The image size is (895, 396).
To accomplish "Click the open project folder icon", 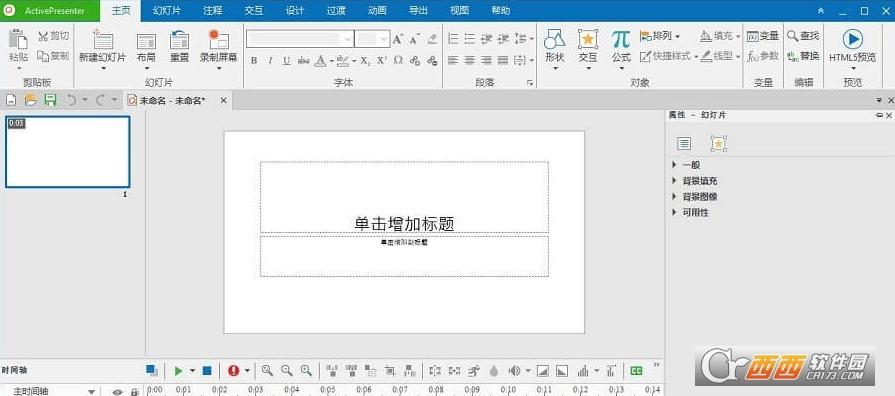I will pos(30,100).
